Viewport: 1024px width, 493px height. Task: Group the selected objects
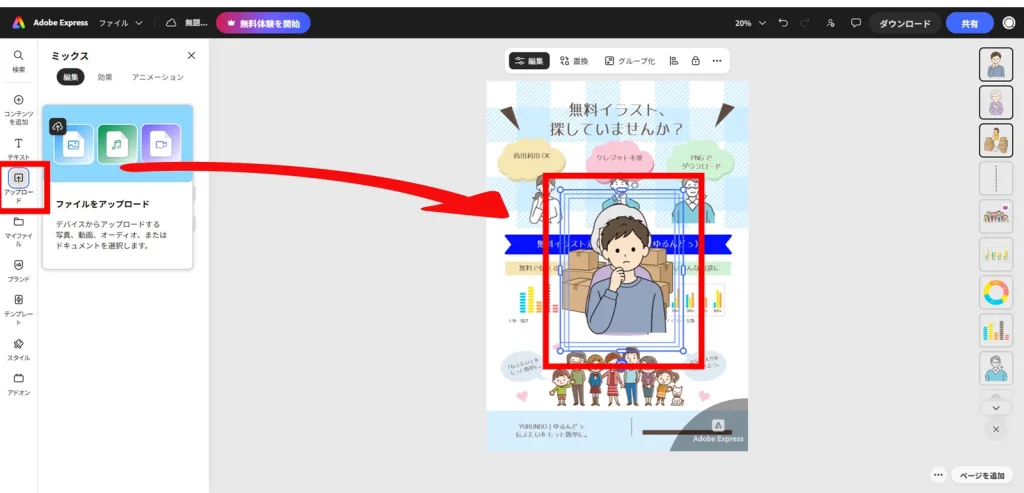[x=630, y=61]
